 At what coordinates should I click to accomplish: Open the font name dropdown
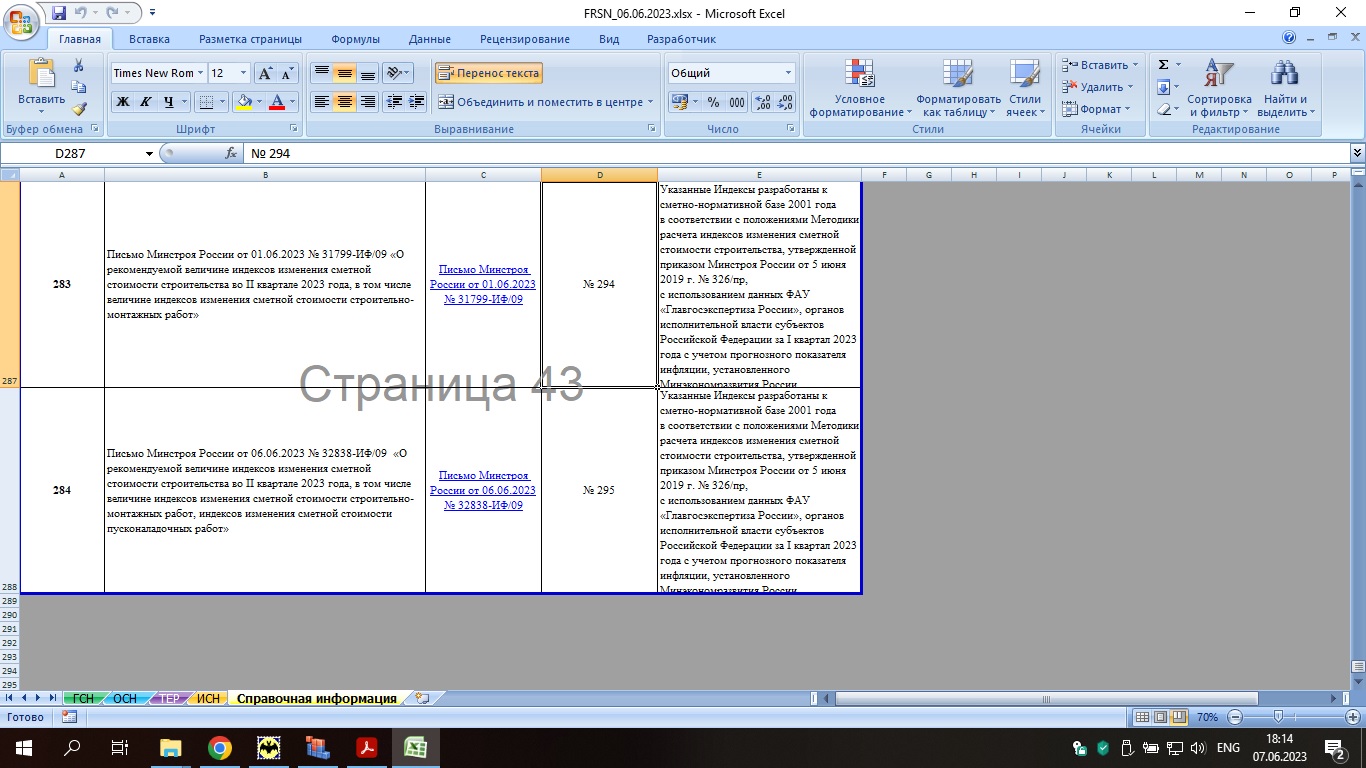[x=201, y=73]
